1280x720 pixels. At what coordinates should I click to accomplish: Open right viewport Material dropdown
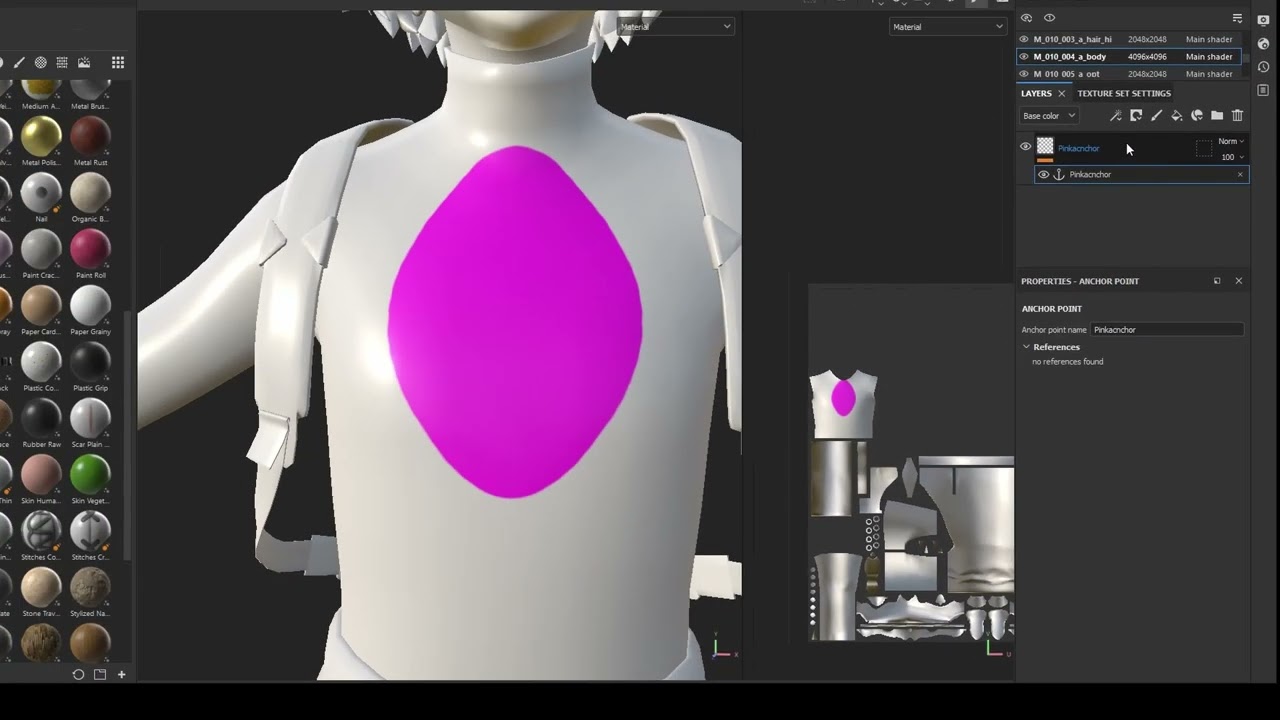[x=947, y=27]
